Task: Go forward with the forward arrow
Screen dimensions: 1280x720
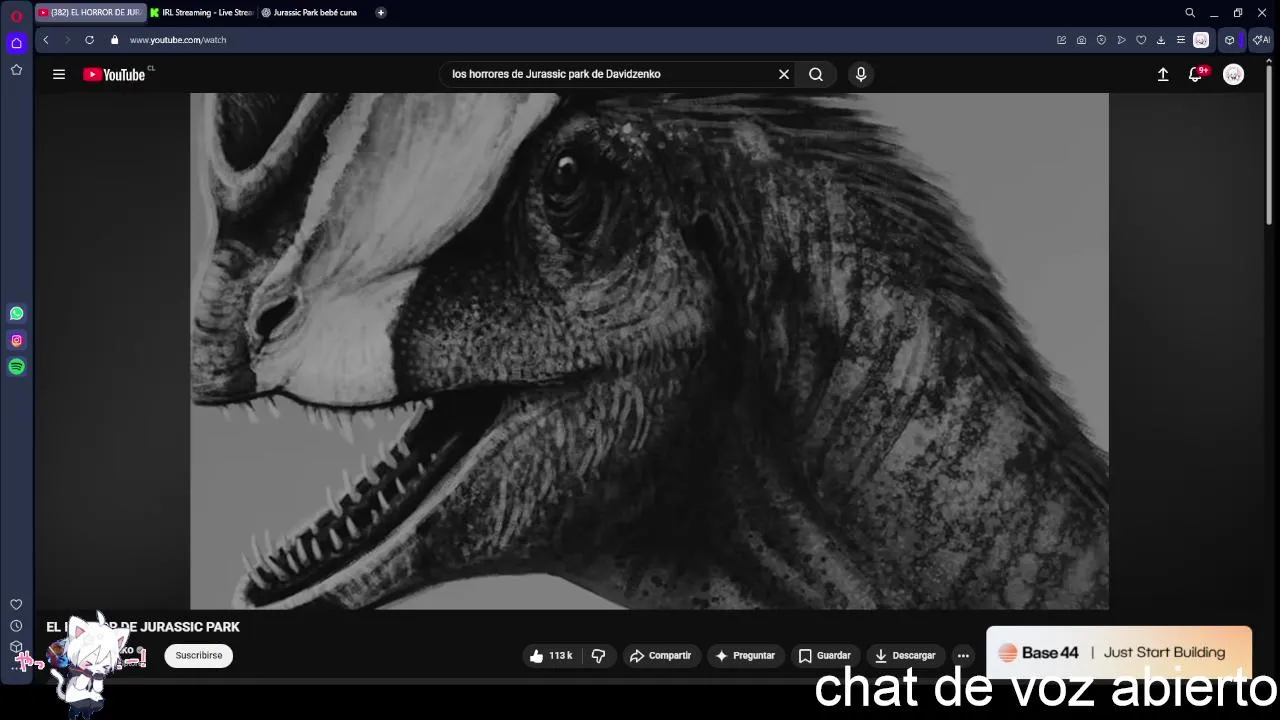Action: point(67,40)
